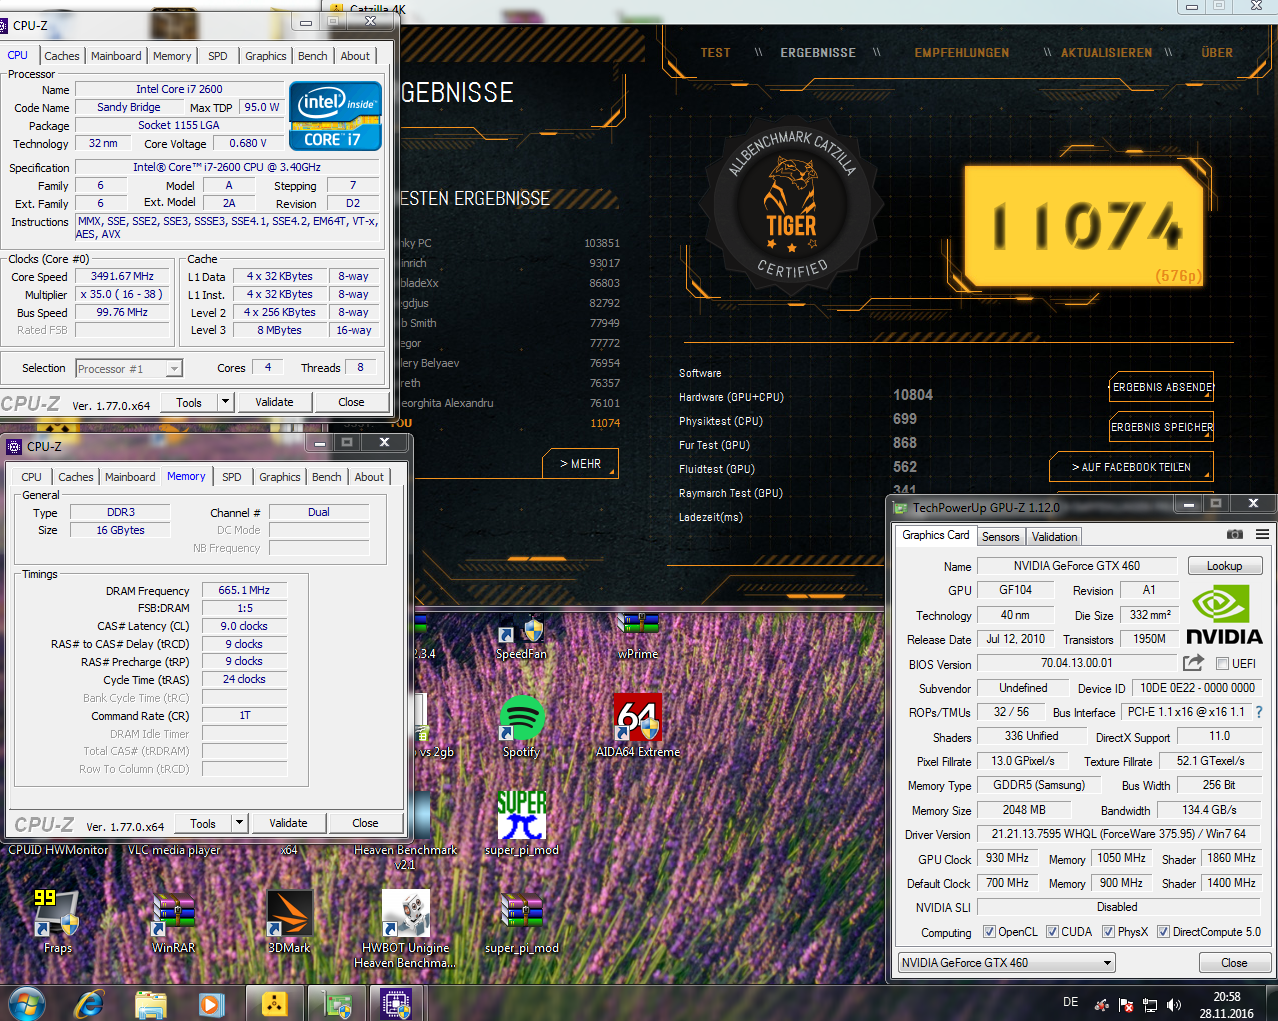
Task: Expand Tools arrow in CPU-Z memory window
Action: tap(239, 823)
